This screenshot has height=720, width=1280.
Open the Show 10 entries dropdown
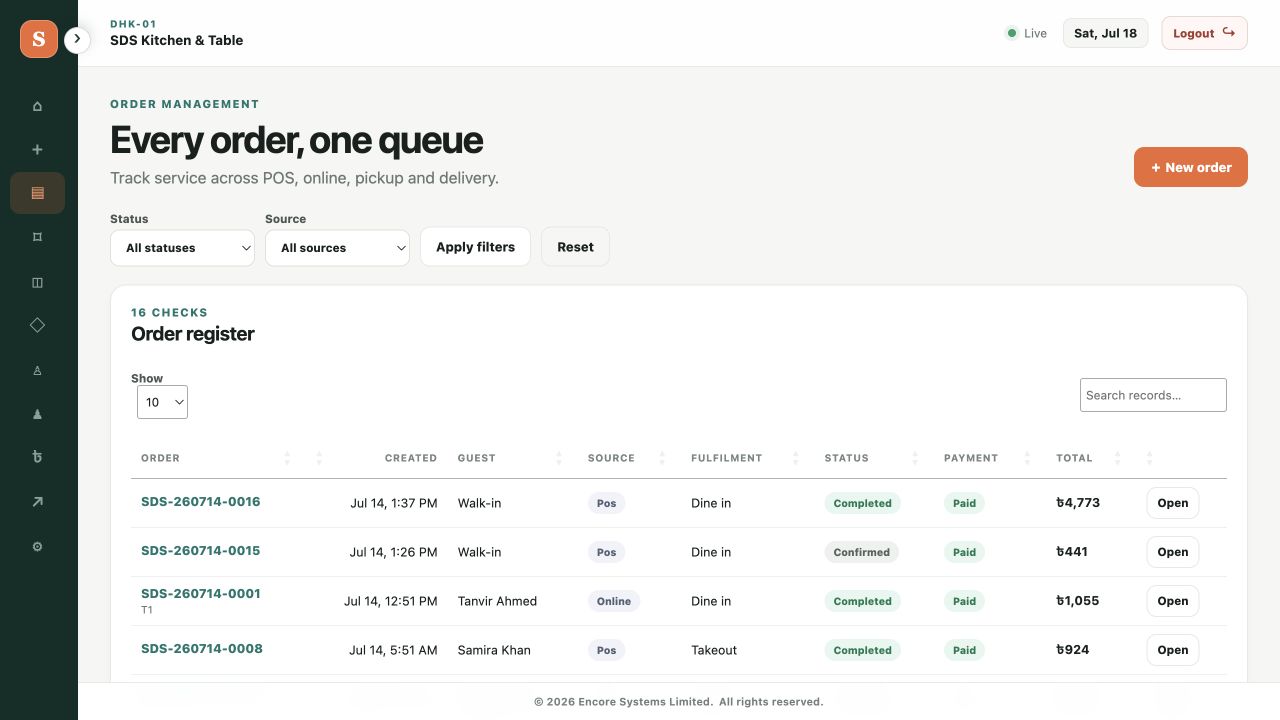tap(162, 402)
